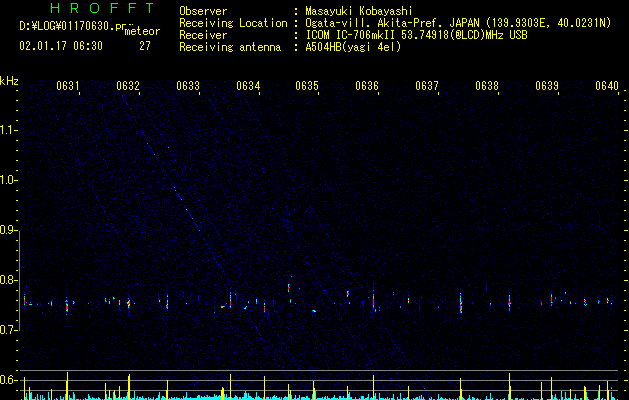Screen dimensions: 629x400
Task: Click the 0636 time marker
Action: tap(367, 86)
